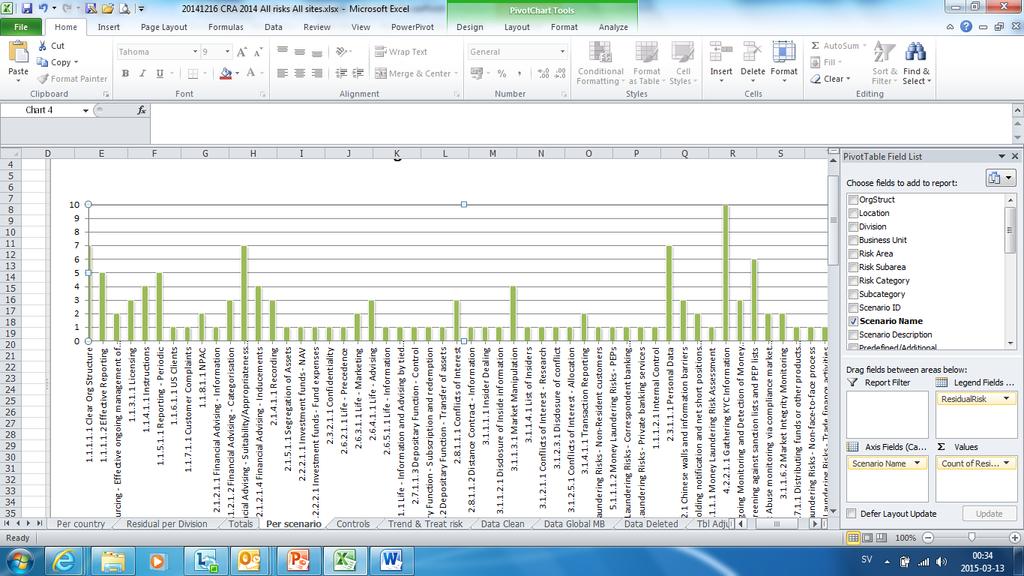
Task: Click the Fill Color paint bucket
Action: tap(225, 73)
